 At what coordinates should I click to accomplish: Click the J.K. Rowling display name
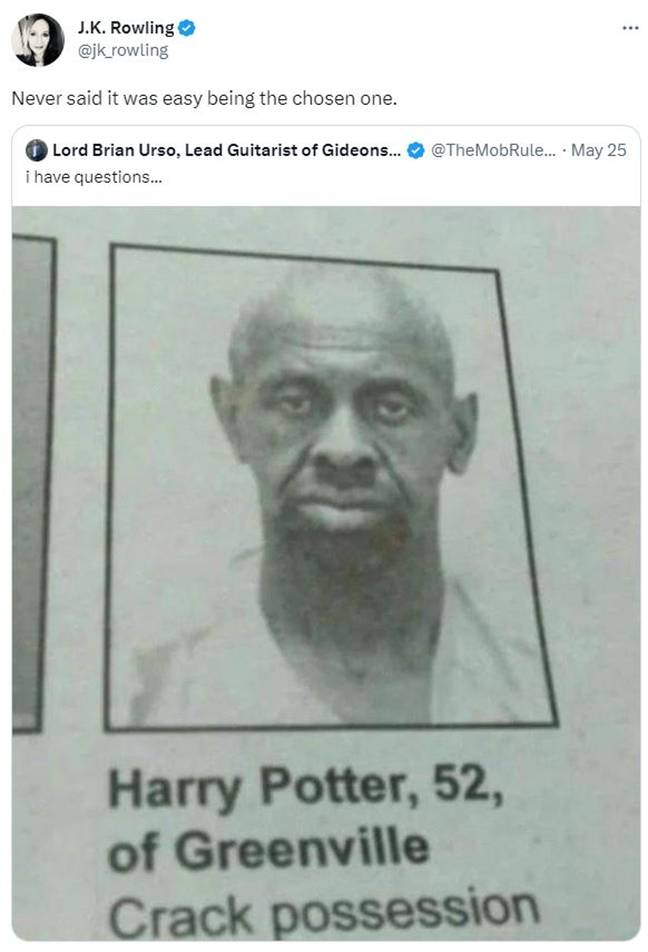click(x=126, y=28)
